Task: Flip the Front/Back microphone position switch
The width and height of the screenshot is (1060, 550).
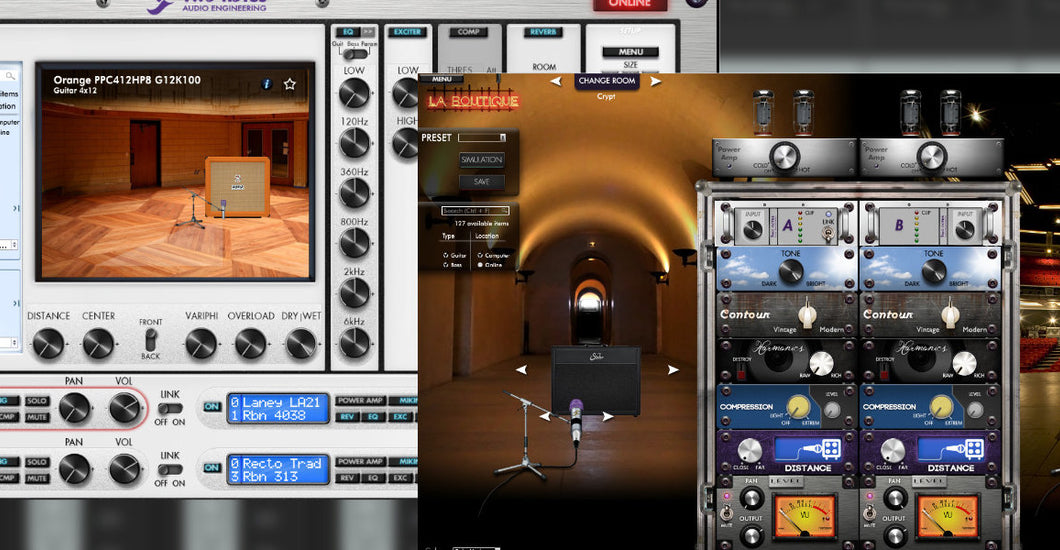Action: tap(151, 339)
